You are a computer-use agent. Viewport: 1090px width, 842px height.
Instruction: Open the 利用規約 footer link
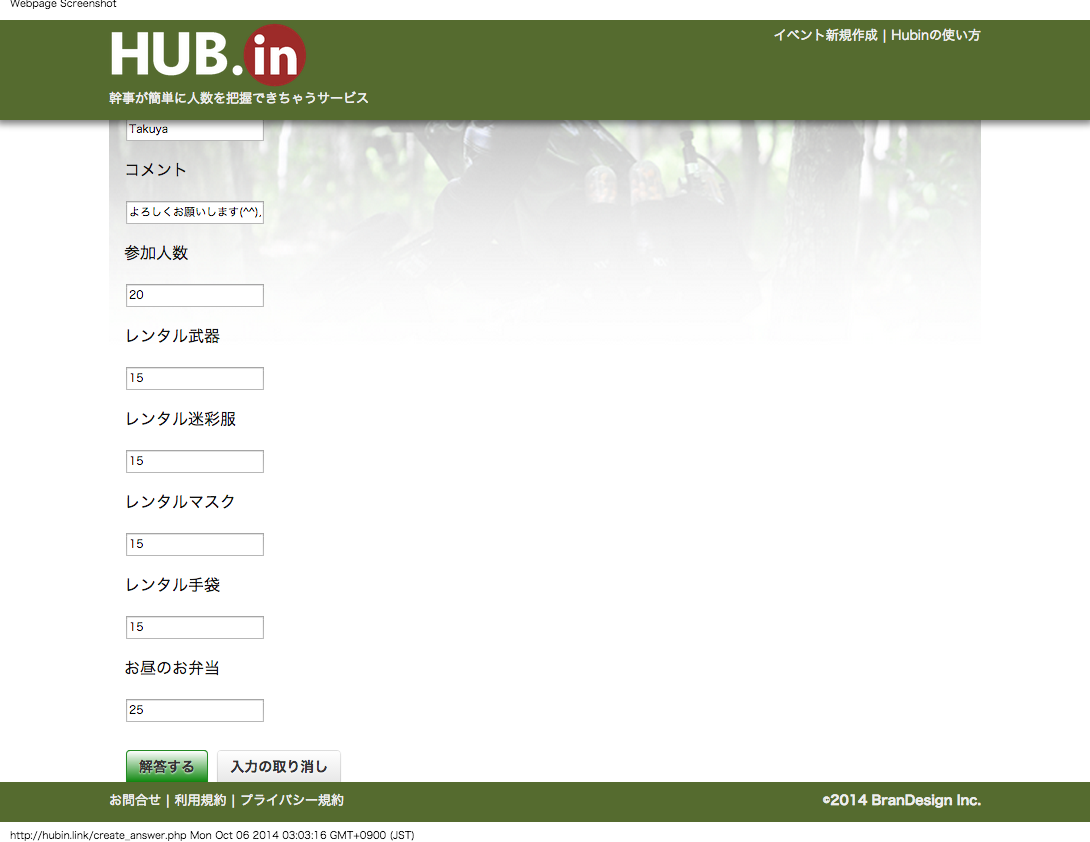coord(200,800)
